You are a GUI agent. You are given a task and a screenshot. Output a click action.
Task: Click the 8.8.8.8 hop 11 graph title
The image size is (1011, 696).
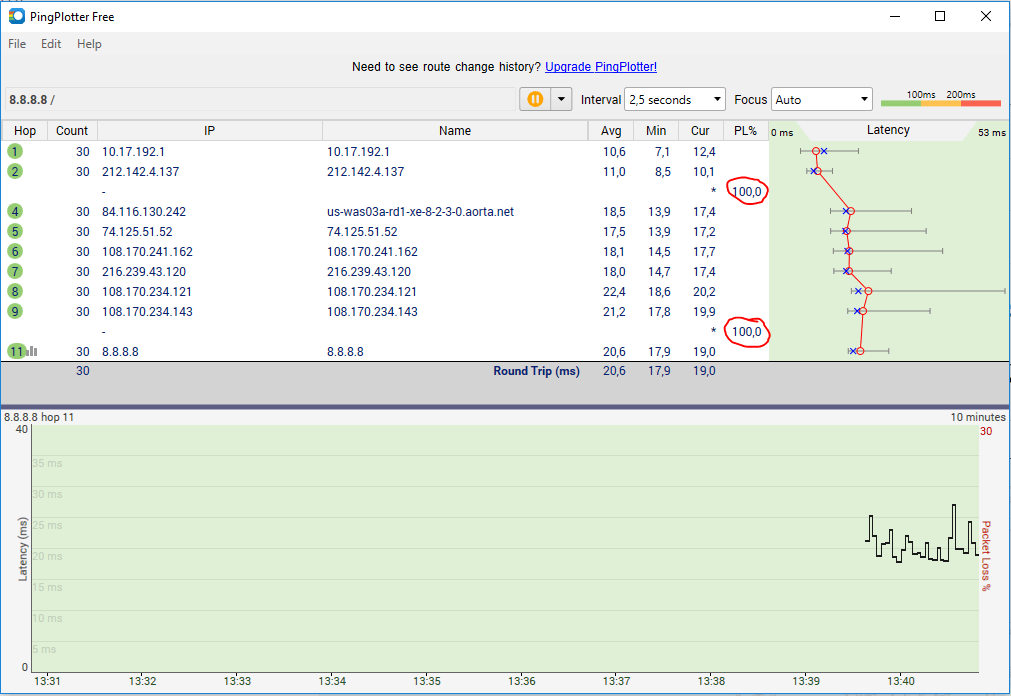(x=39, y=417)
